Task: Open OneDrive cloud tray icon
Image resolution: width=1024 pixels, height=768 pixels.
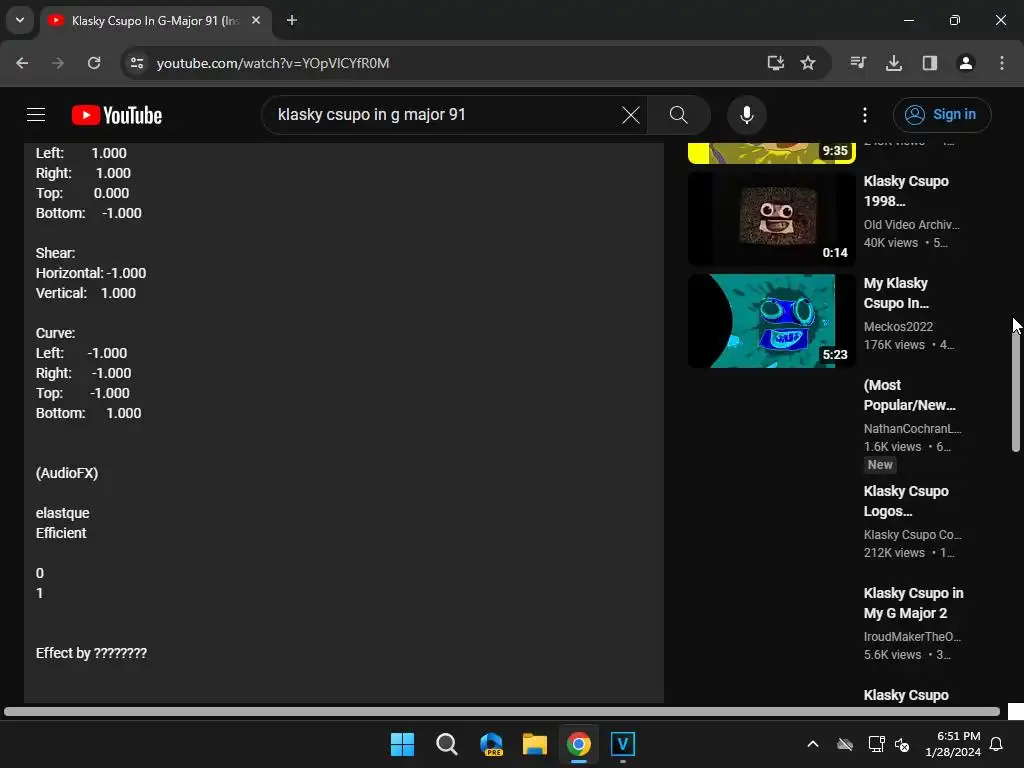Action: coord(845,744)
